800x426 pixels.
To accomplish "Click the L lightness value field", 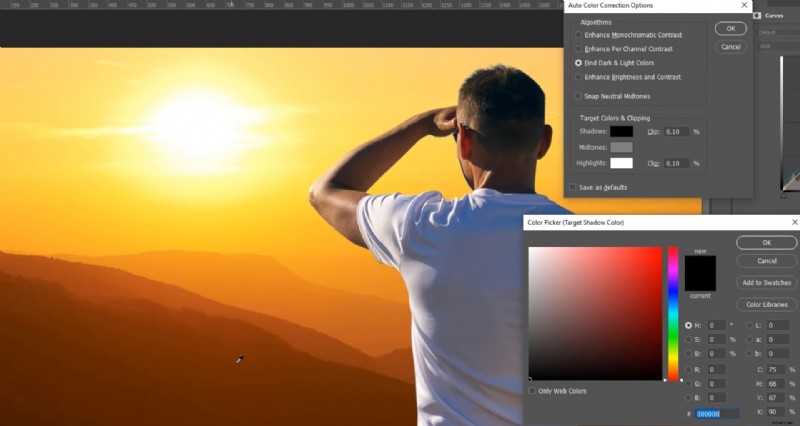I will [777, 325].
